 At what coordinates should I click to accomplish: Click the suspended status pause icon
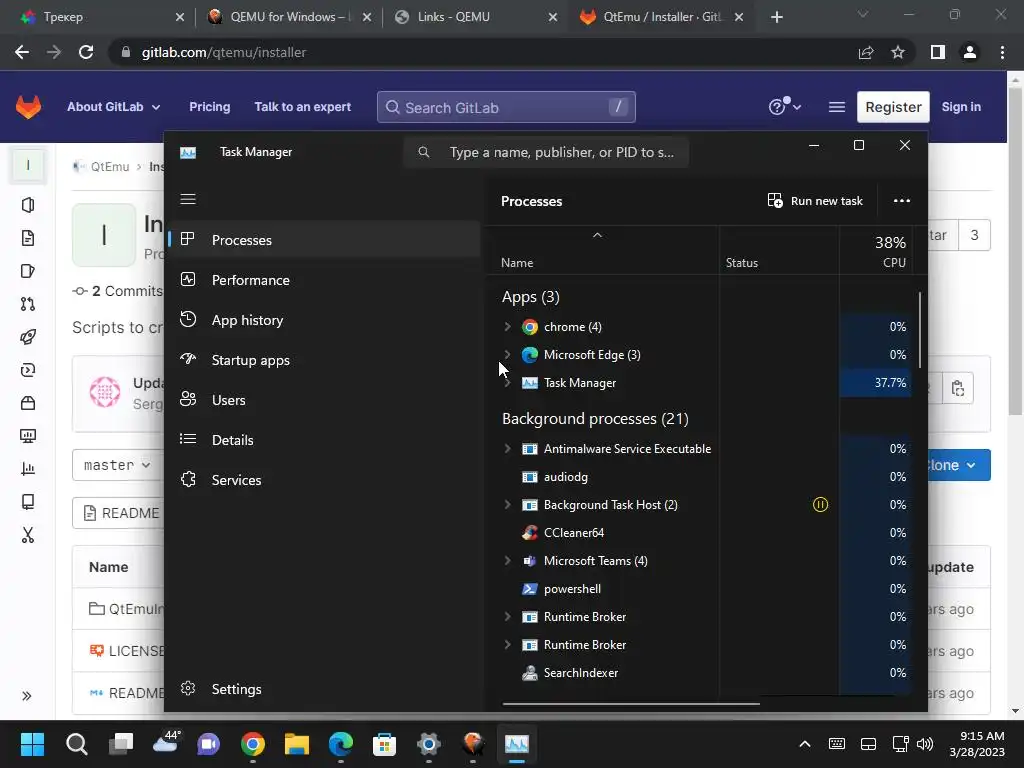coord(820,505)
